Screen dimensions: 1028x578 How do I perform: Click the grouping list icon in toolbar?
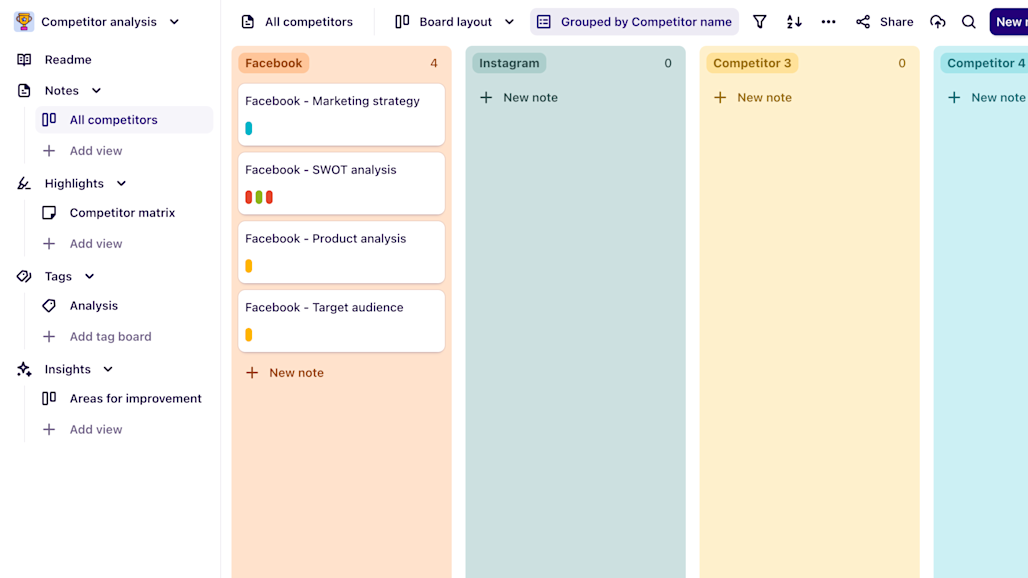click(544, 22)
